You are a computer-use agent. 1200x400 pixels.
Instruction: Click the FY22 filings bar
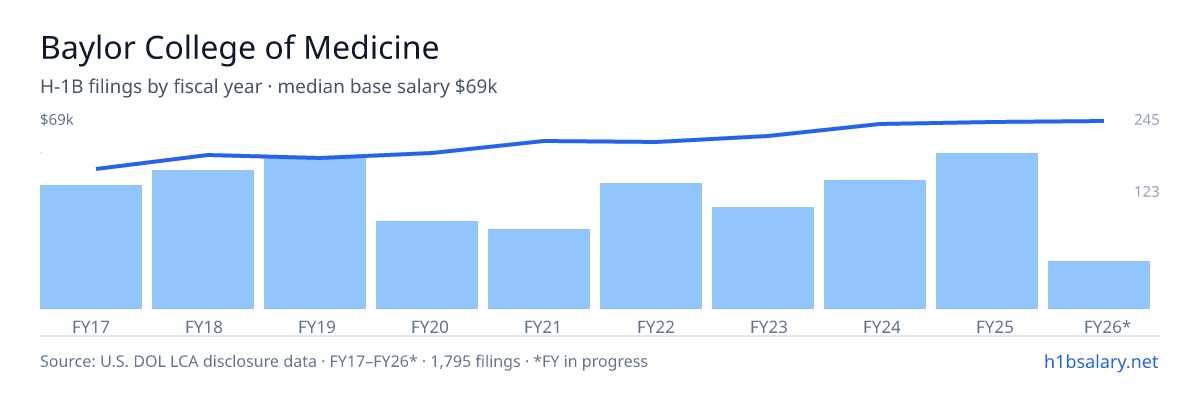(651, 246)
